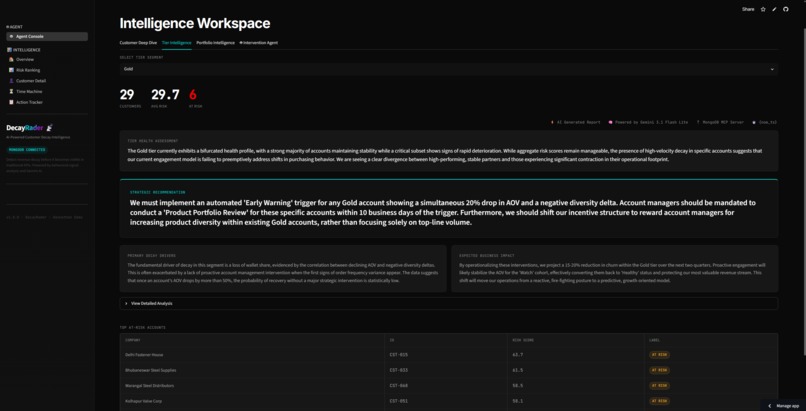Click the AI Generated Report tag
The width and height of the screenshot is (806, 411).
pyautogui.click(x=575, y=123)
